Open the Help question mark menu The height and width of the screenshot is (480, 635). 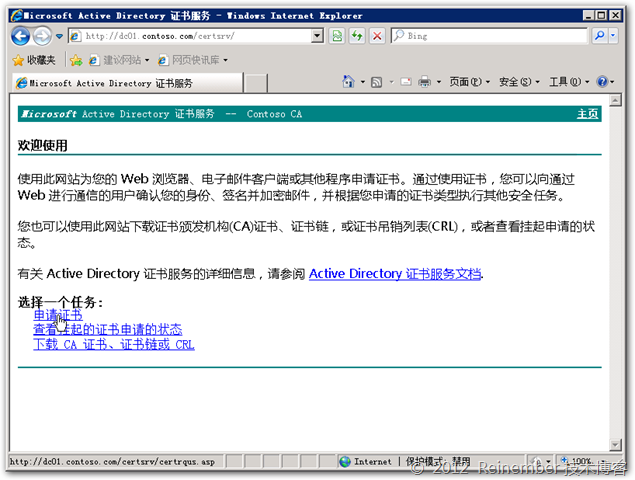tap(605, 82)
